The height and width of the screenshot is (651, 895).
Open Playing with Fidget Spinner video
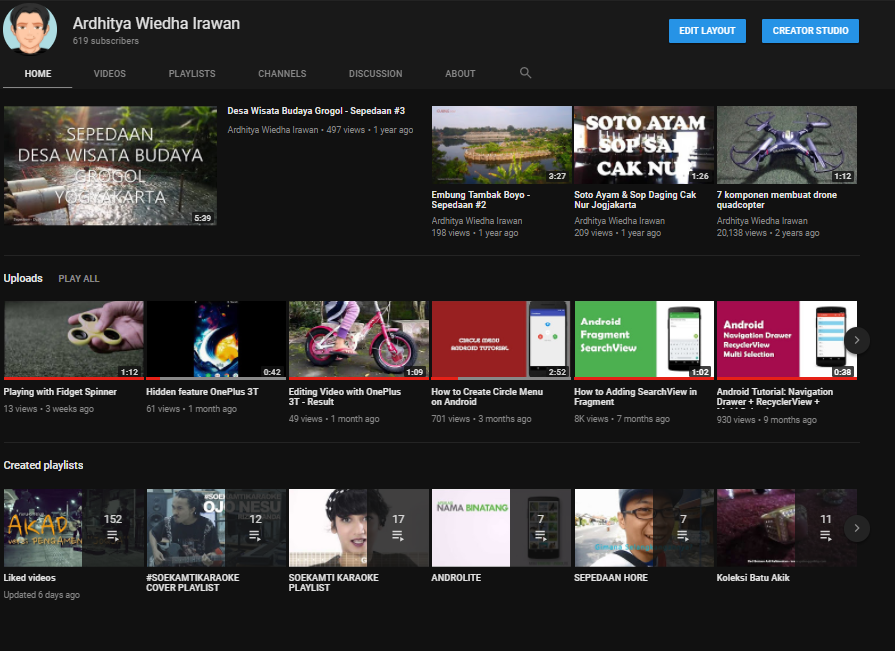coord(73,340)
